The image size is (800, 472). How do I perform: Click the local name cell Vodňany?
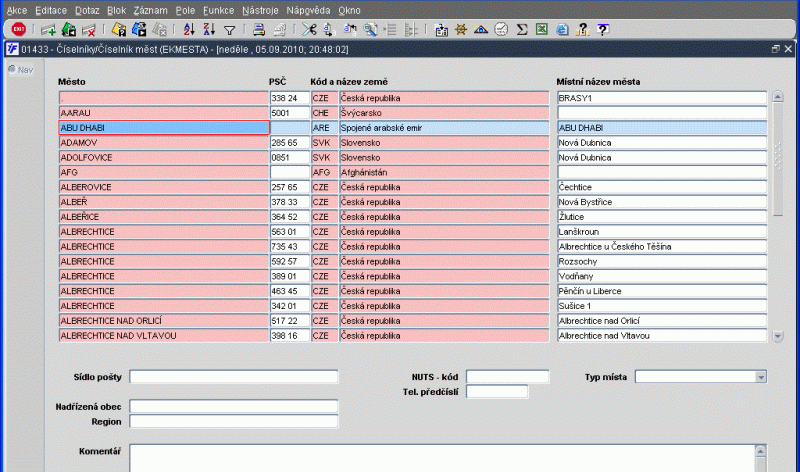click(x=662, y=276)
